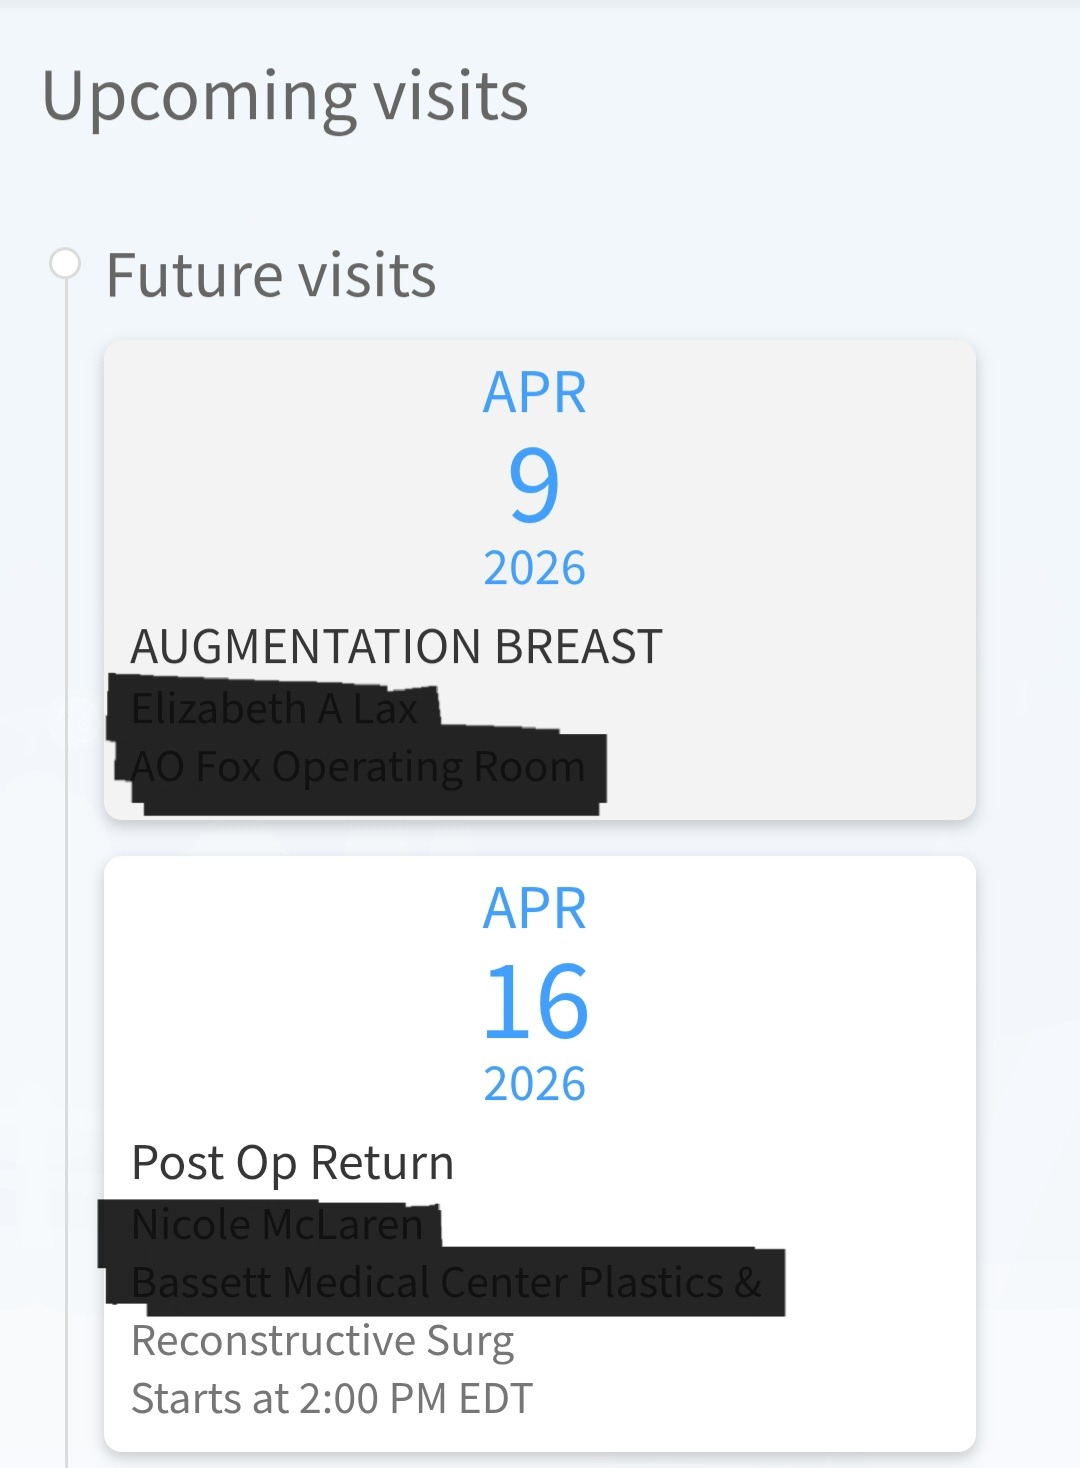Image resolution: width=1080 pixels, height=1468 pixels.
Task: Click the AO Fox Operating Room location
Action: 358,767
